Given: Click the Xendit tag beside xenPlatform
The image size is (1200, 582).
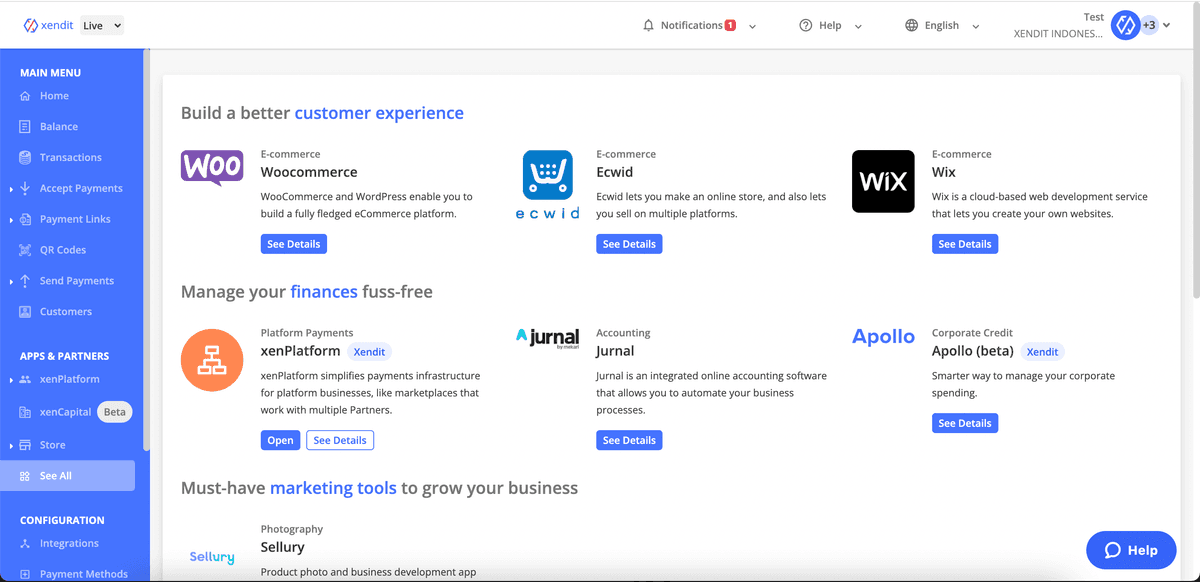Looking at the screenshot, I should click(x=369, y=352).
